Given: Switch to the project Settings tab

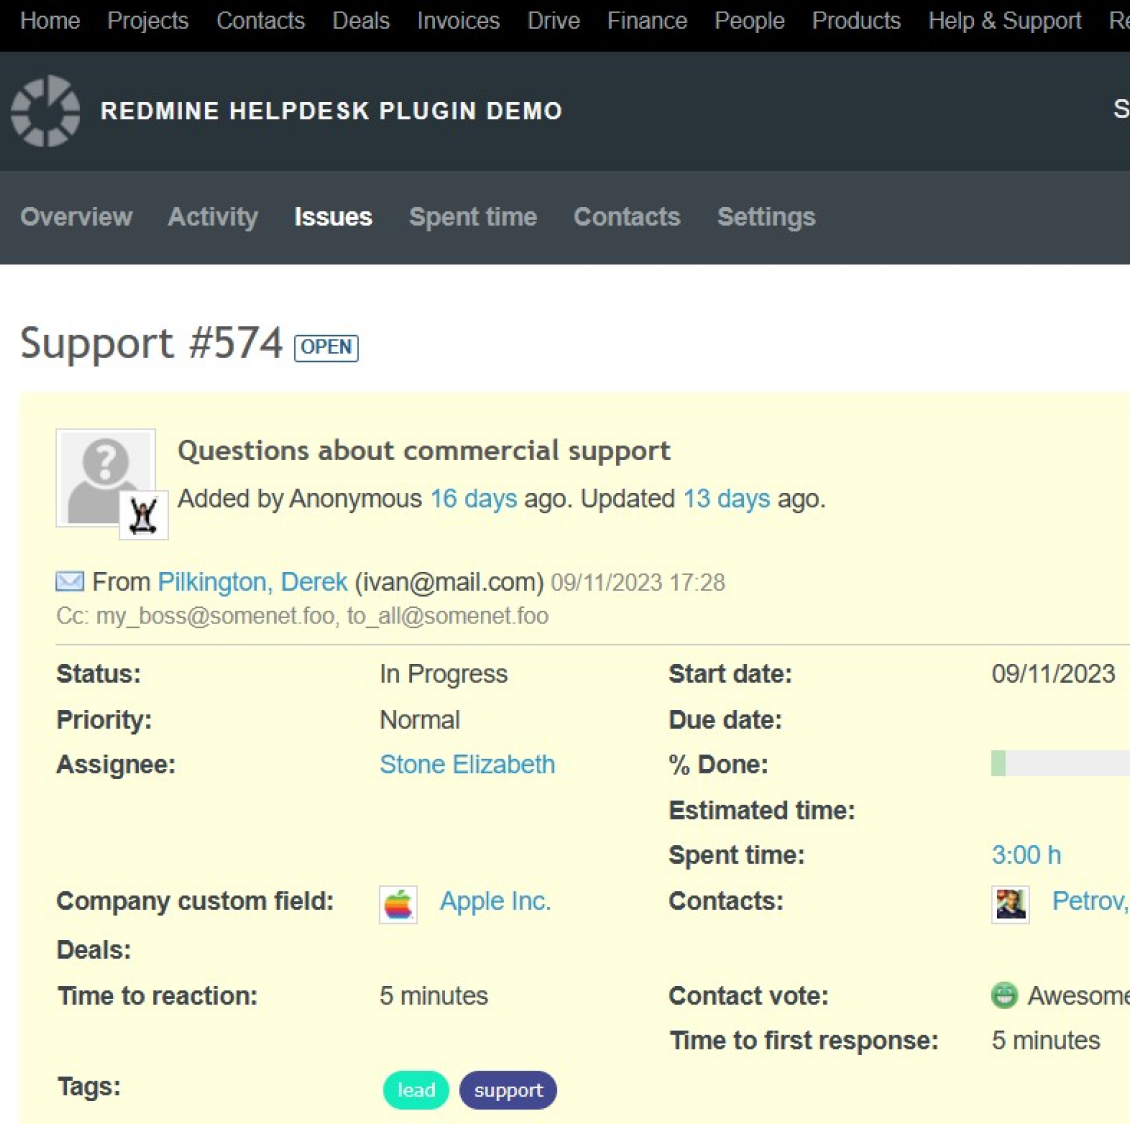Looking at the screenshot, I should coord(765,217).
